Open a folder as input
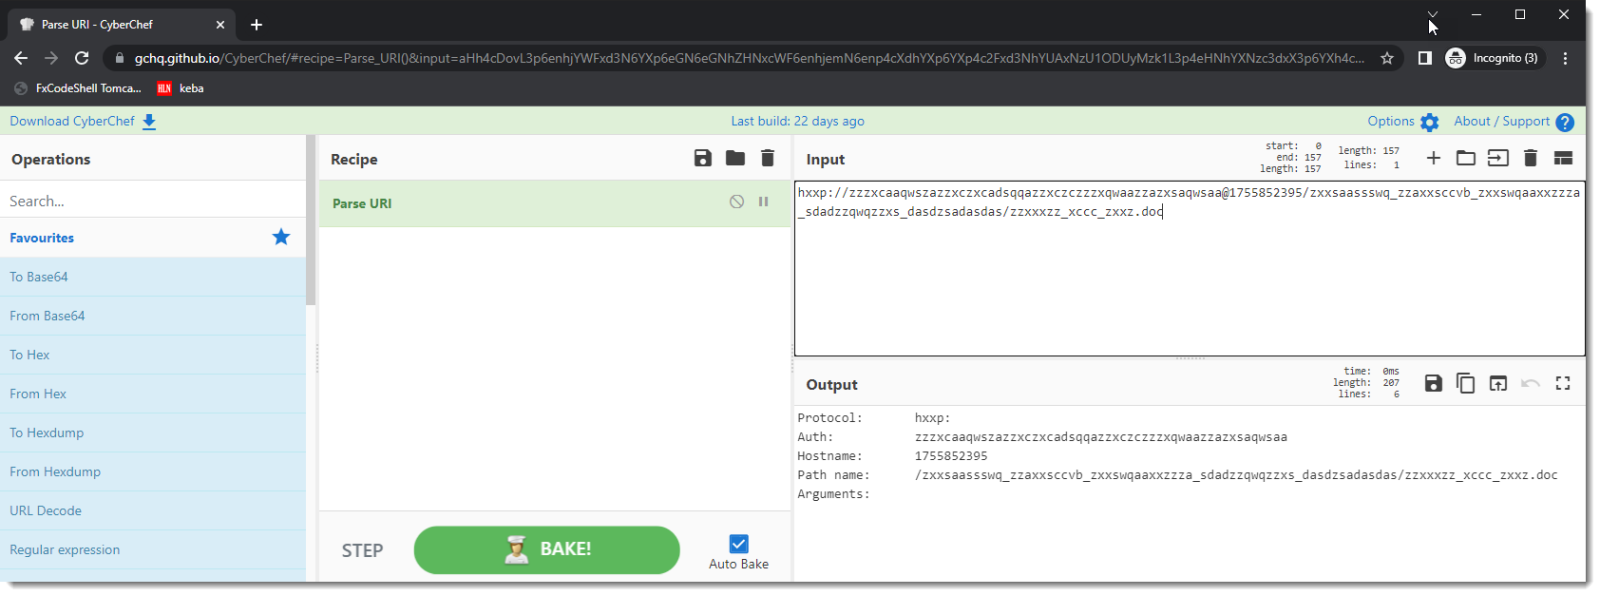Screen dimensions: 1600x596 tap(1465, 158)
